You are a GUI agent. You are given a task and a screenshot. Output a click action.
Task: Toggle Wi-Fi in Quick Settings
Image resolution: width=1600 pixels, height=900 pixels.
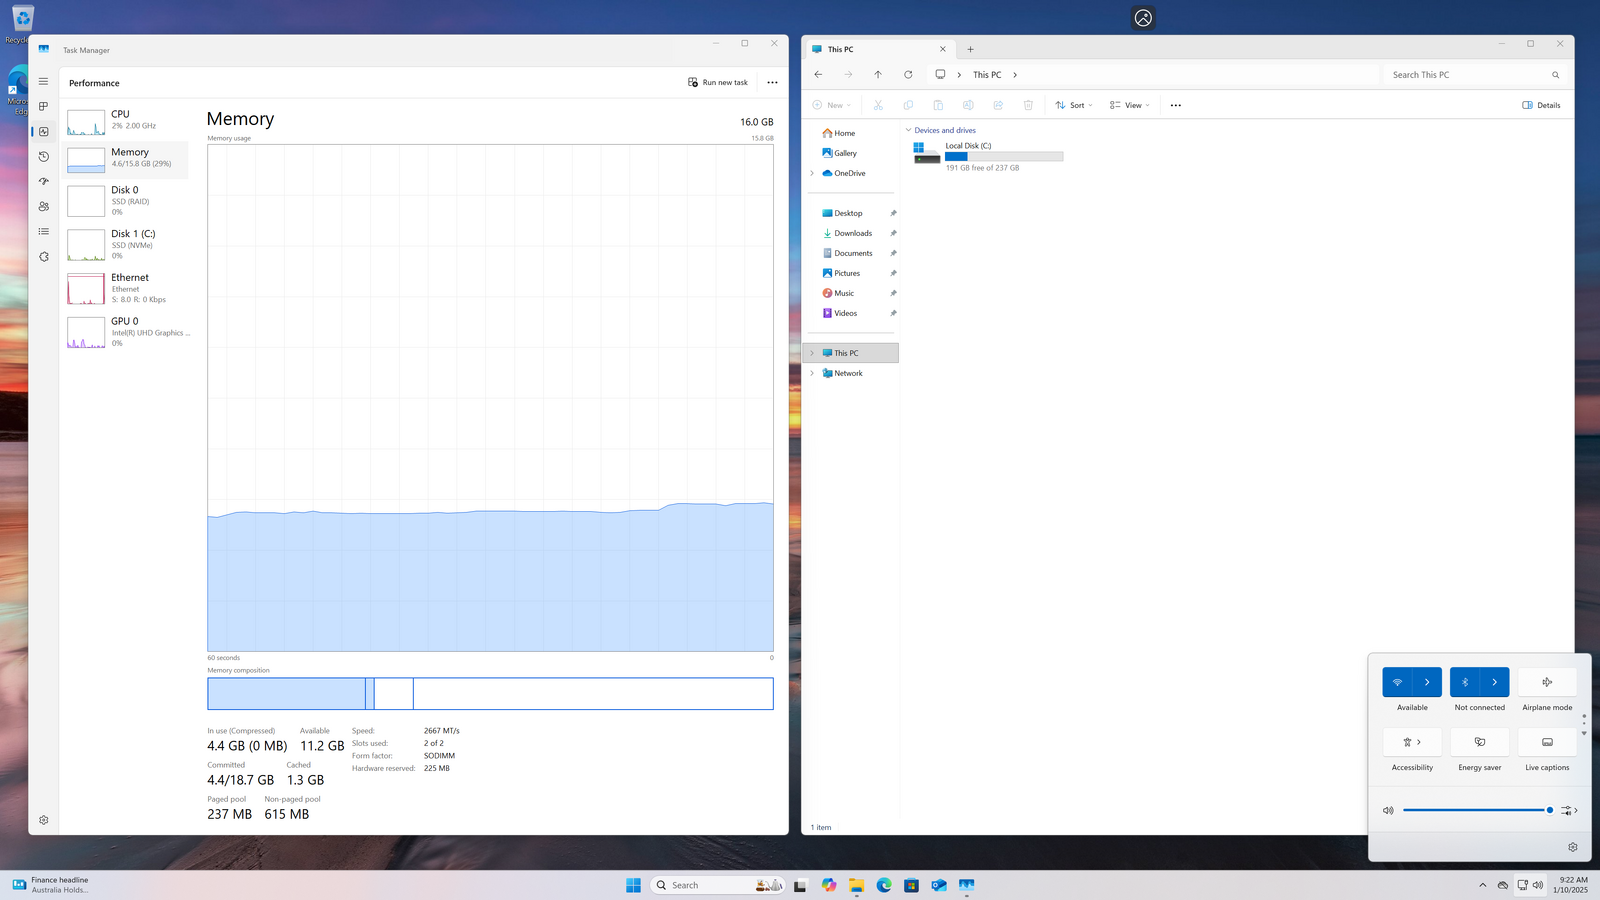tap(1397, 682)
